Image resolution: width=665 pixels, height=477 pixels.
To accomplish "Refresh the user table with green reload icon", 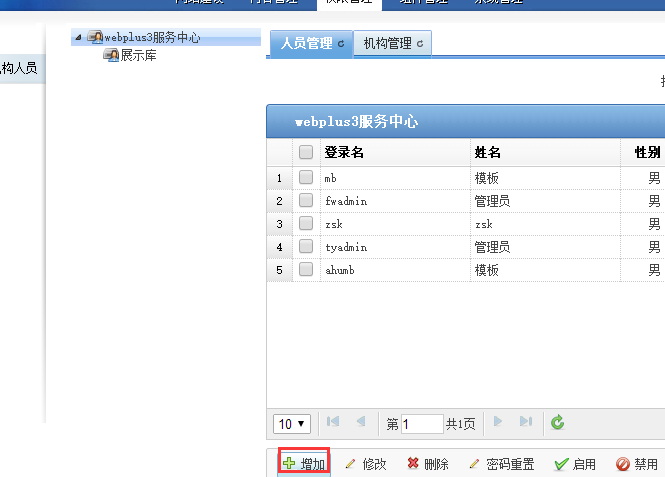I will pos(558,423).
